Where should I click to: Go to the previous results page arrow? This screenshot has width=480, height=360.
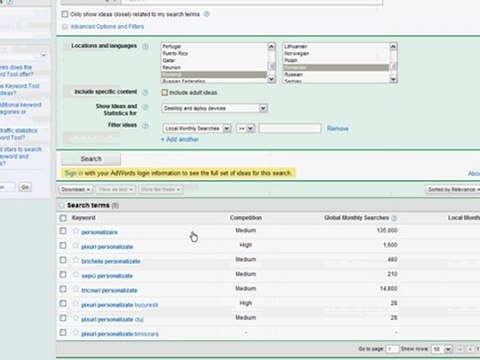pos(469,349)
